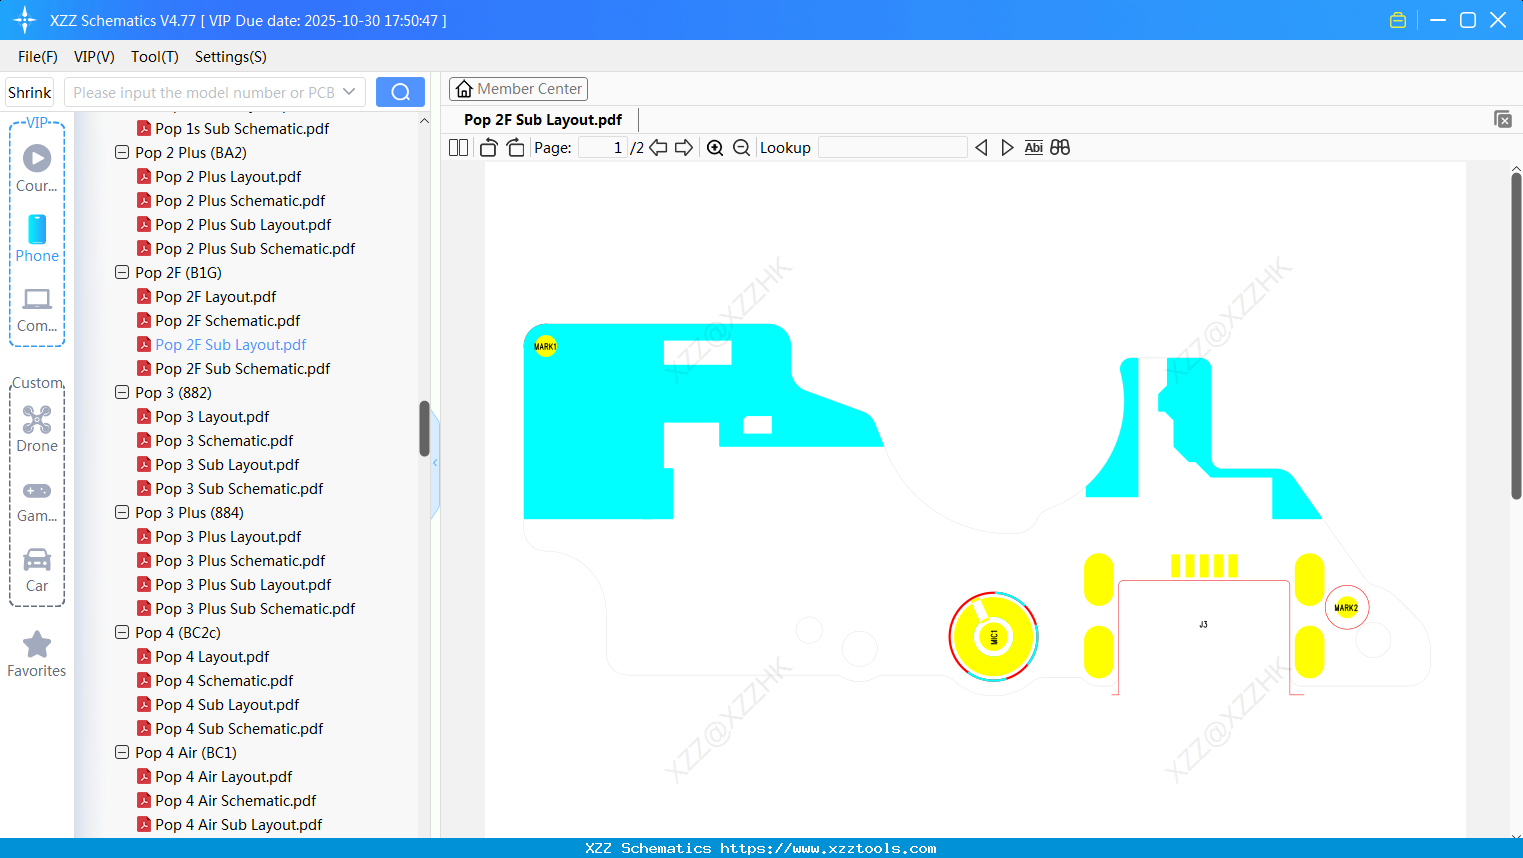The height and width of the screenshot is (858, 1523).
Task: Rotate the layout page counterclockwise
Action: [x=487, y=146]
